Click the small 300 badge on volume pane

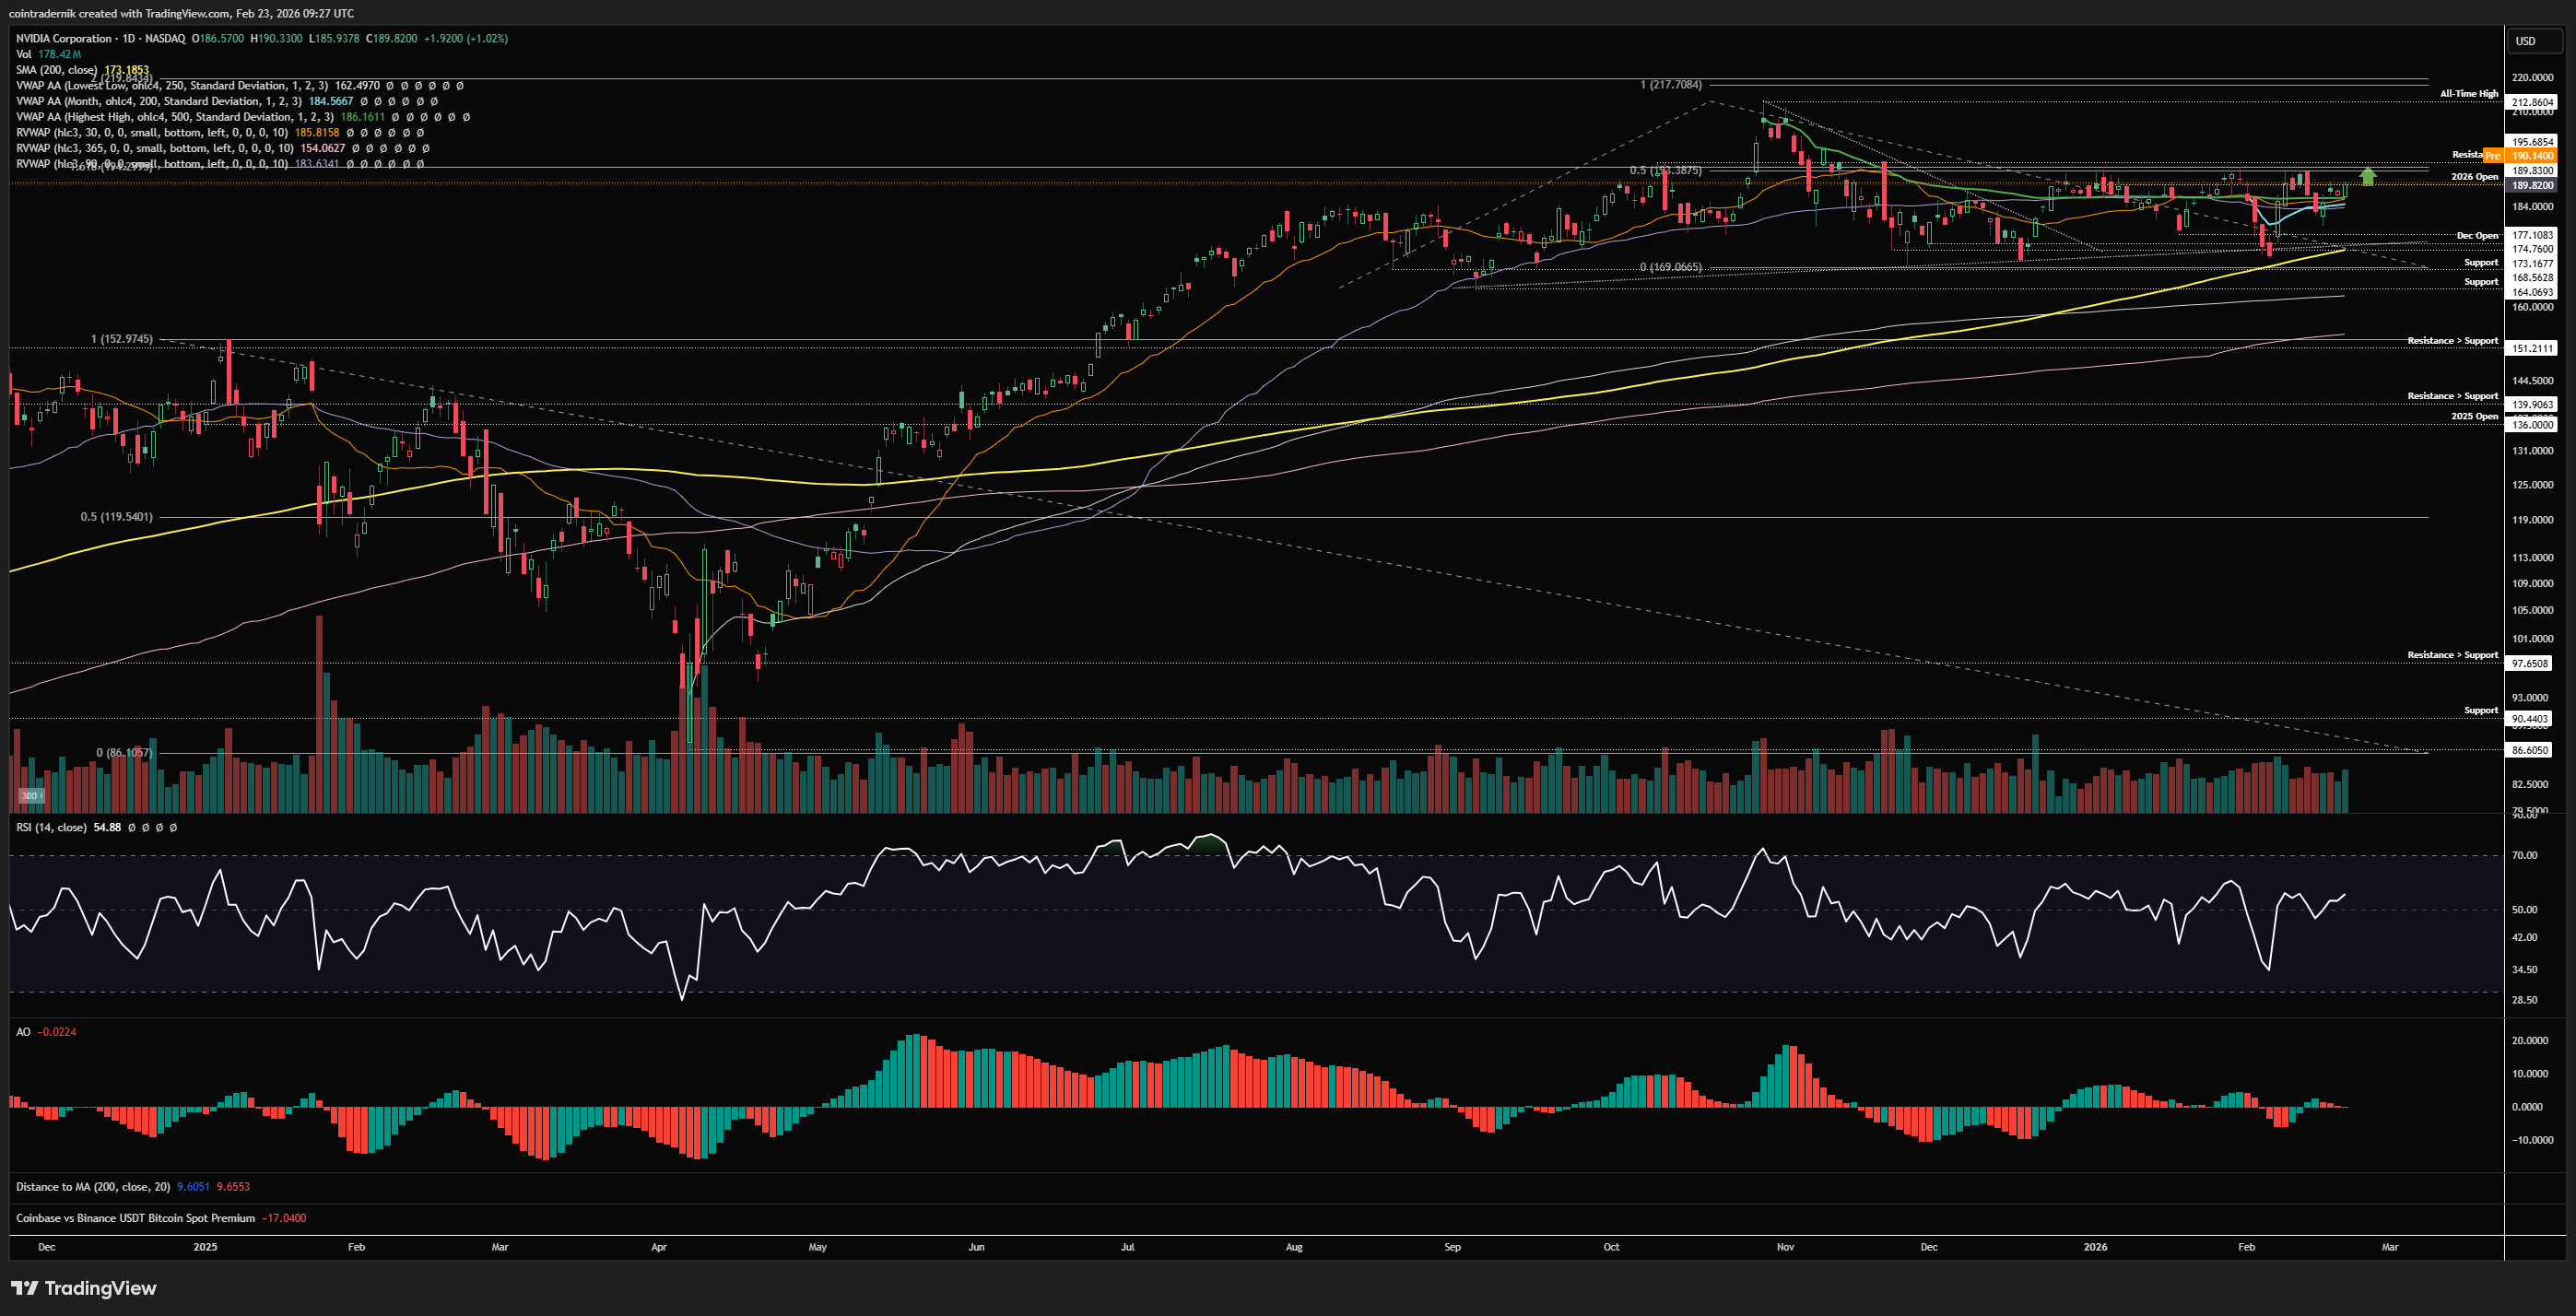30,796
